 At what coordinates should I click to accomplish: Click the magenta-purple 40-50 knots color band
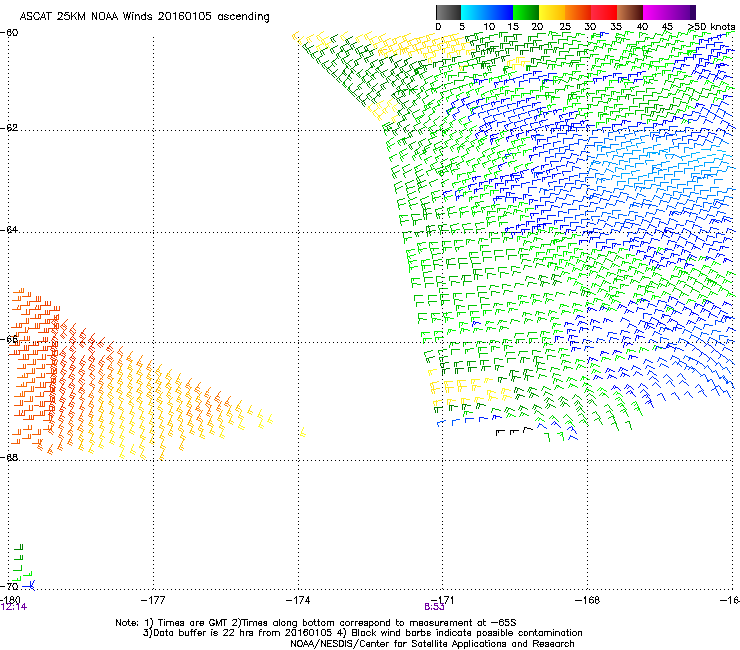click(x=669, y=12)
